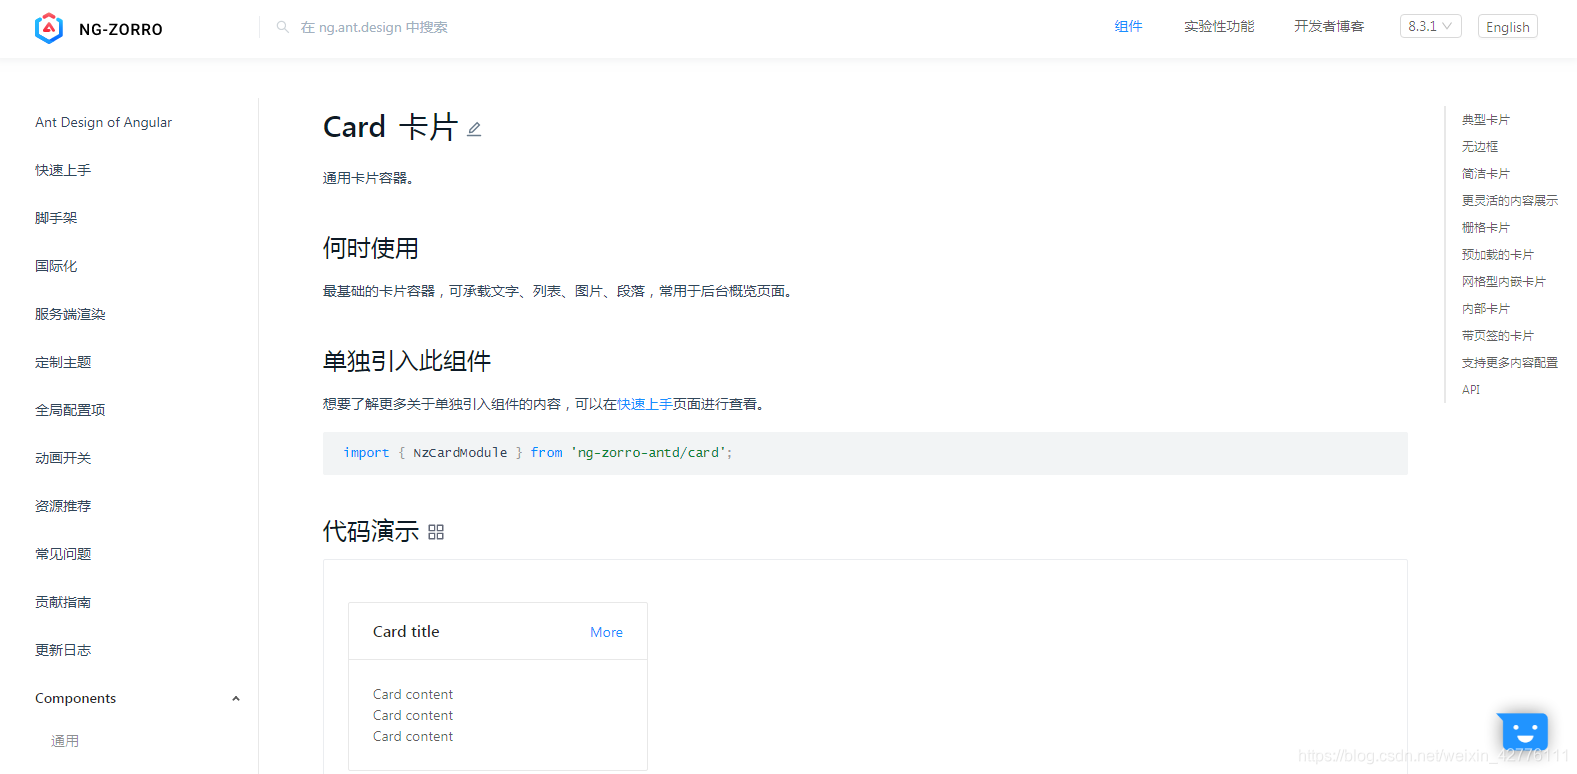
Task: Click the 单独引入此组件 heading
Action: (407, 361)
